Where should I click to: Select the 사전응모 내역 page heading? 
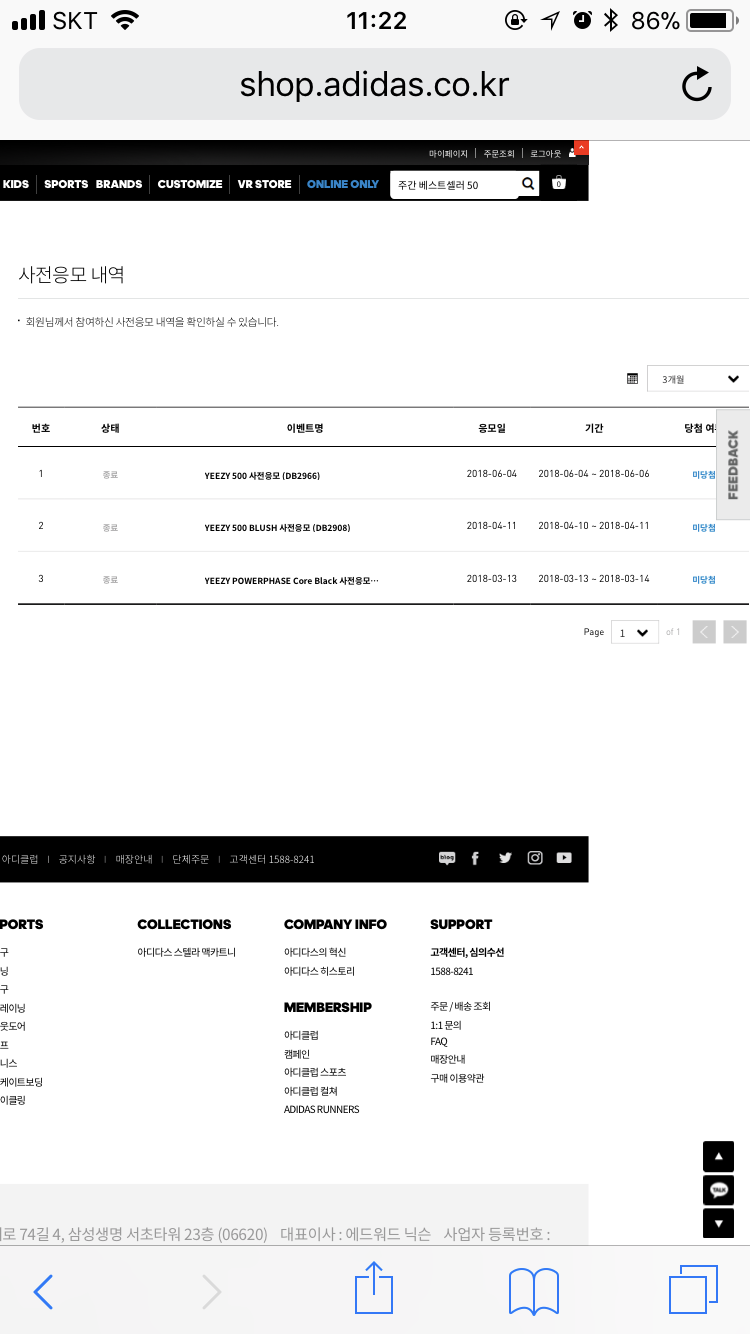tap(72, 275)
